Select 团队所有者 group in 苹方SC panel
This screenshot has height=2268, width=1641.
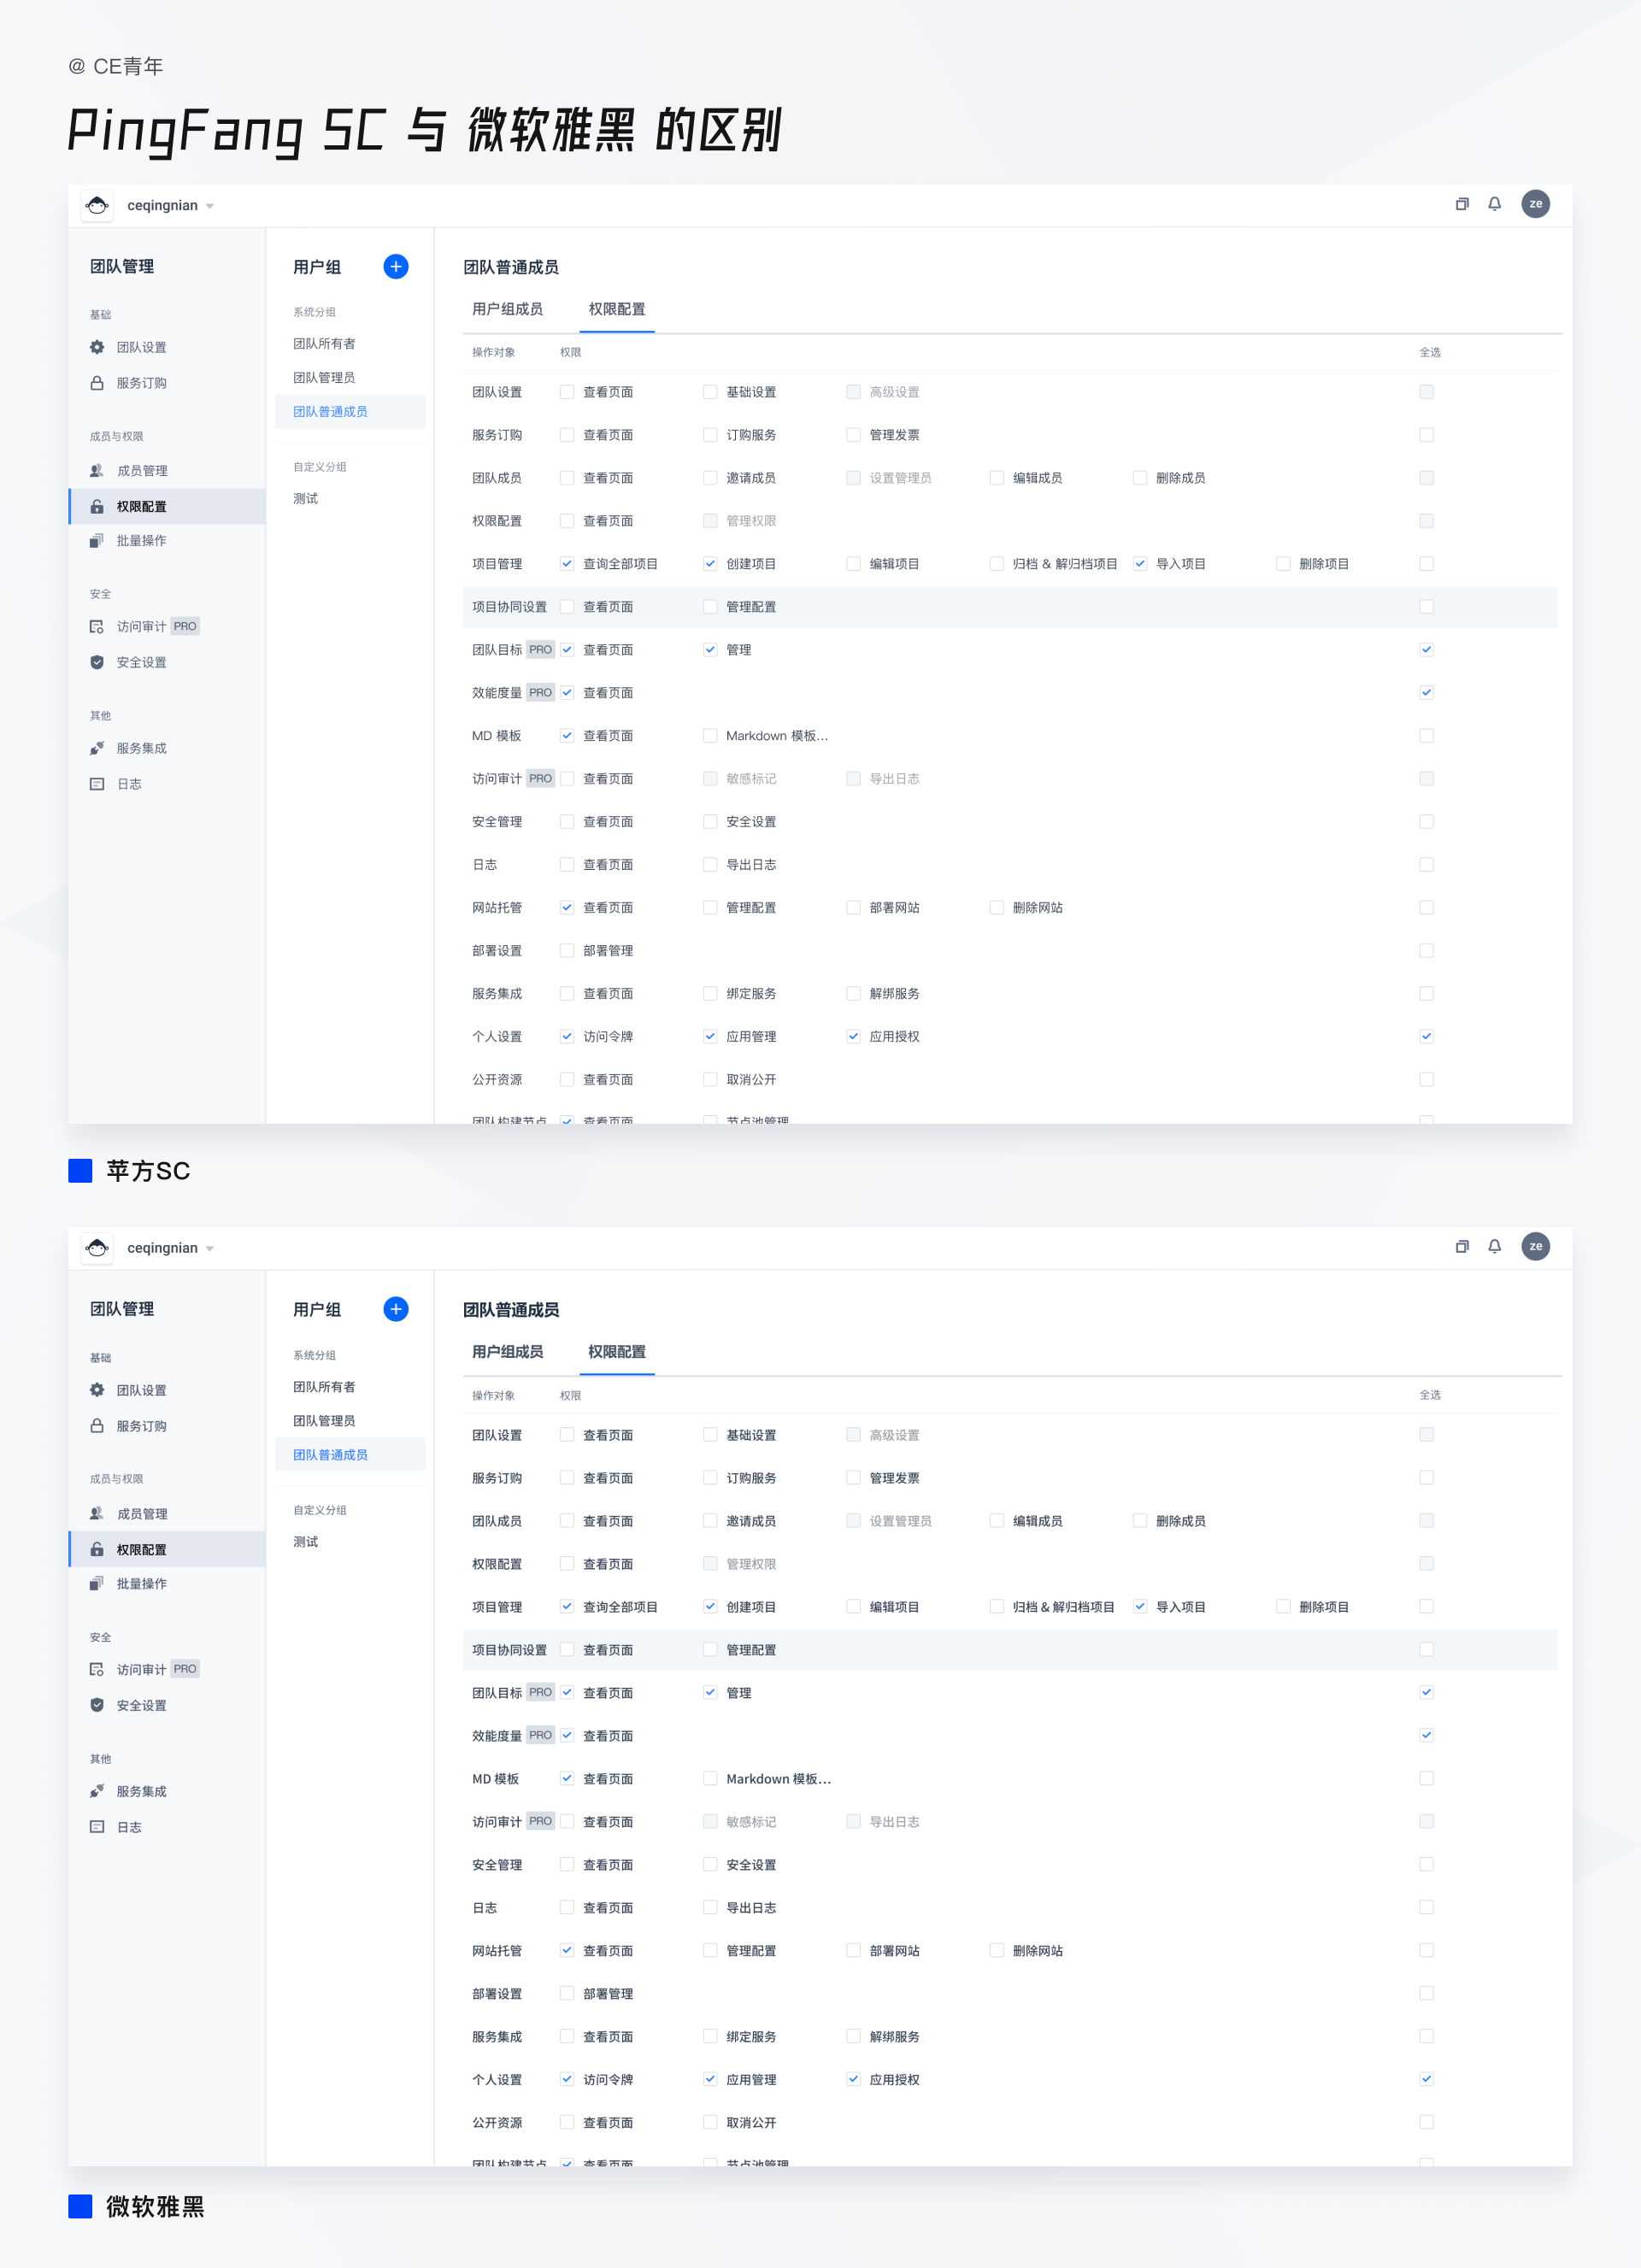point(324,344)
